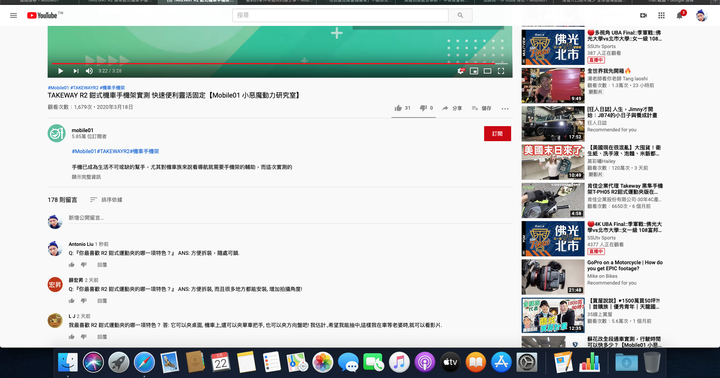Click the 新增公開留言 comment input field

click(x=290, y=218)
